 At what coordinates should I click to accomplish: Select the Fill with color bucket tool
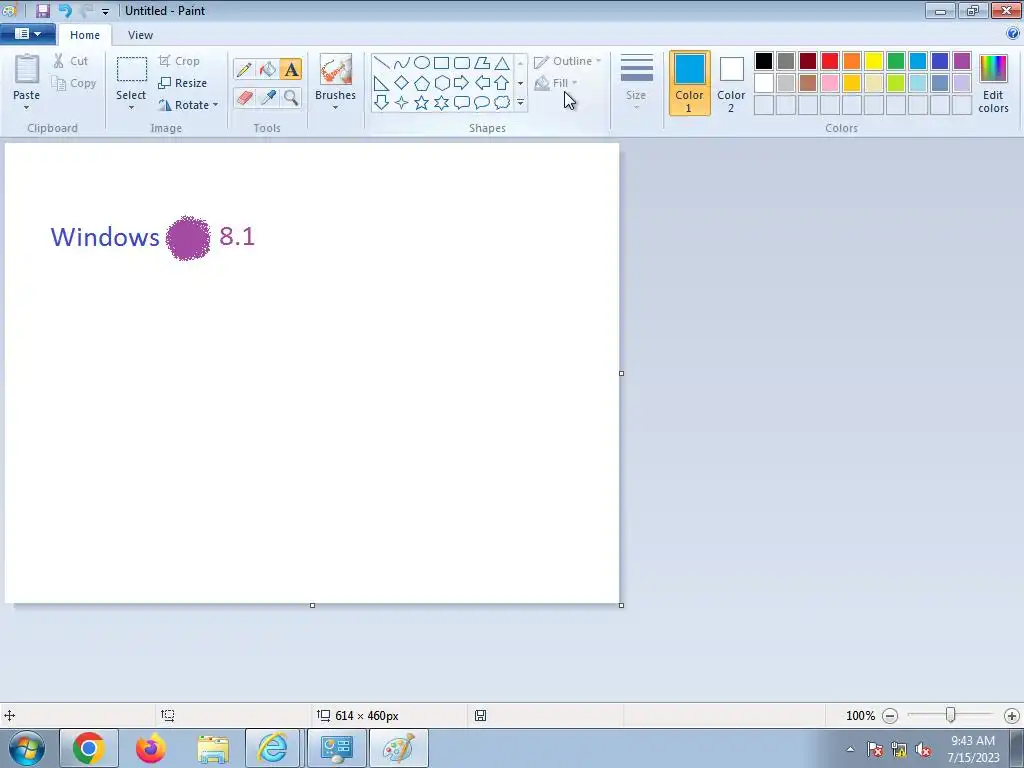[268, 69]
